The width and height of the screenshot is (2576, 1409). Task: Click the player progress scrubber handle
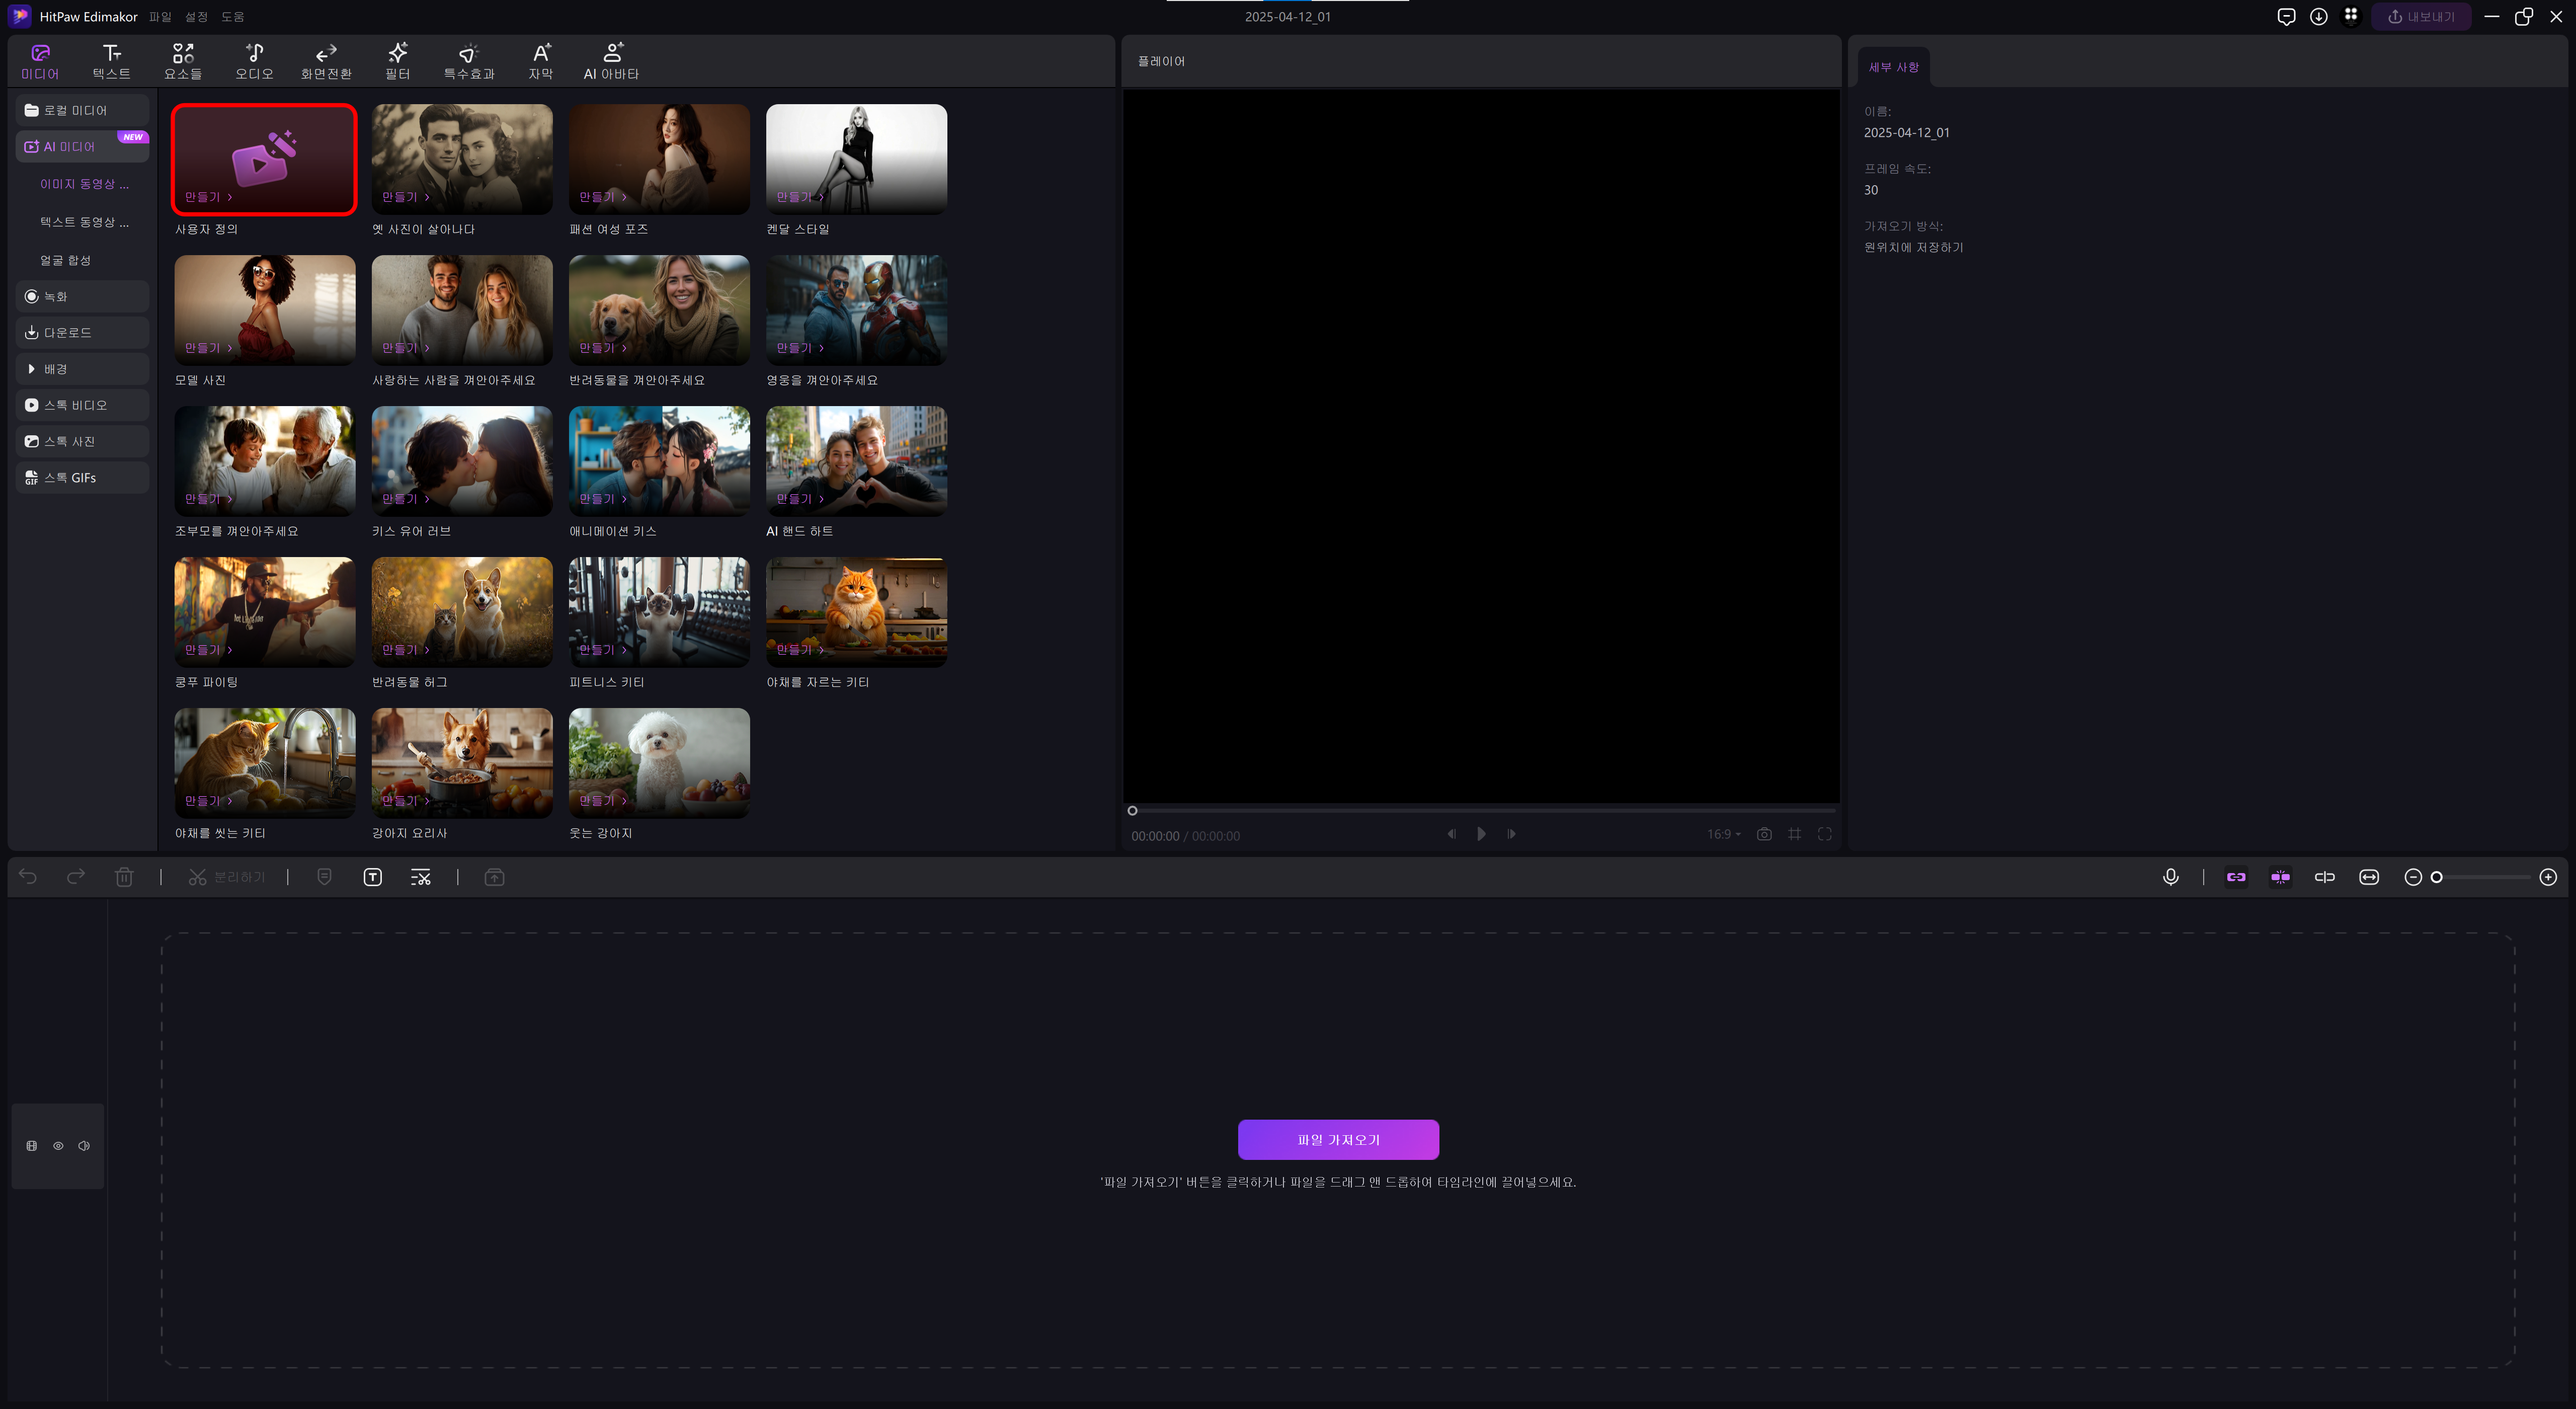1132,811
